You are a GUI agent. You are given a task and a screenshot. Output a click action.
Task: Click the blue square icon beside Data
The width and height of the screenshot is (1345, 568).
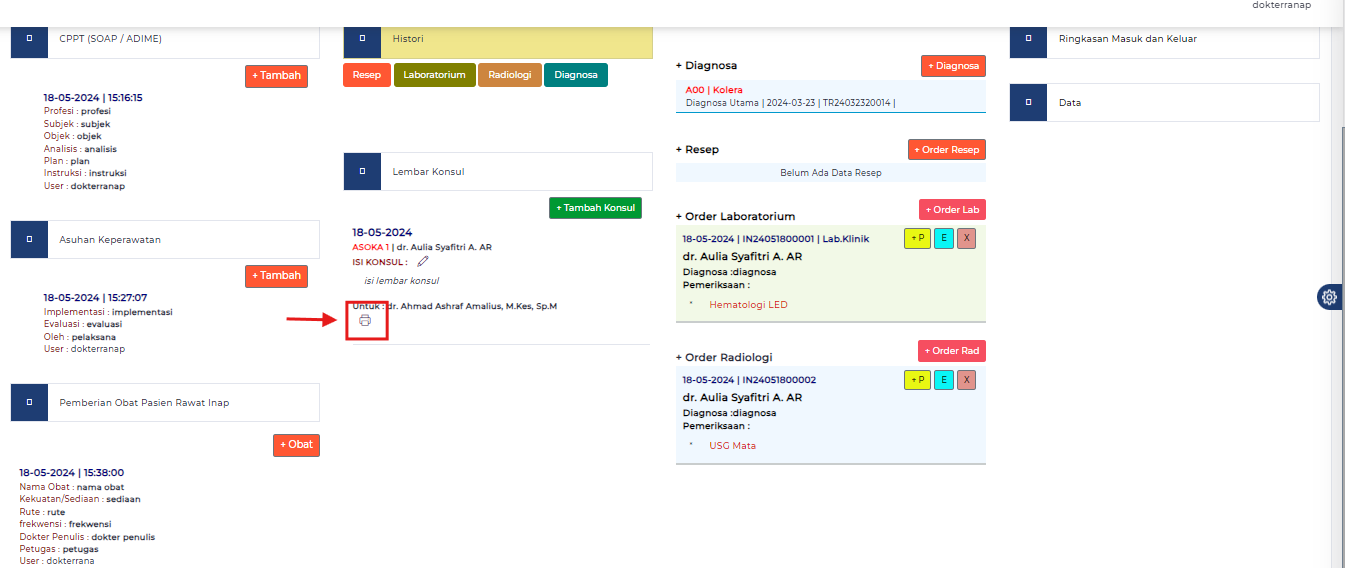pyautogui.click(x=1028, y=102)
